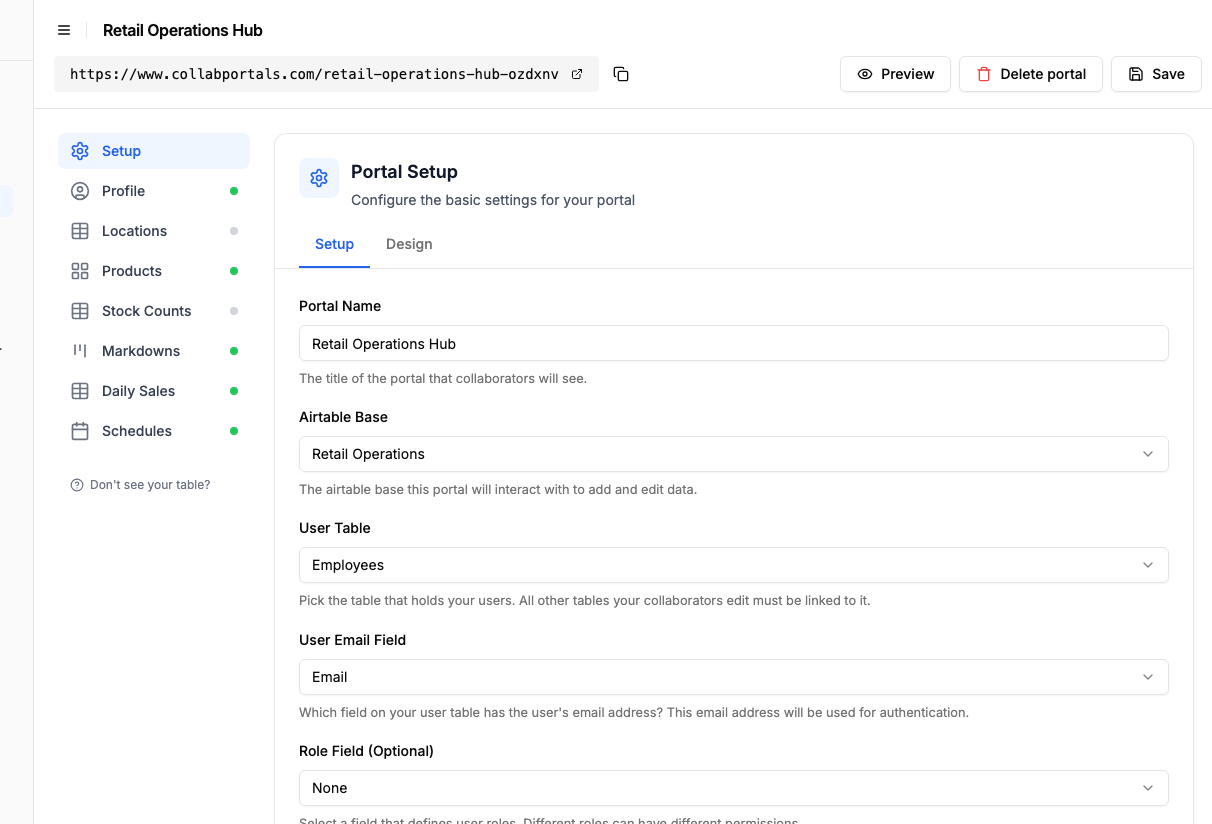
Task: Click gray status dot beside Locations
Action: [x=234, y=231]
